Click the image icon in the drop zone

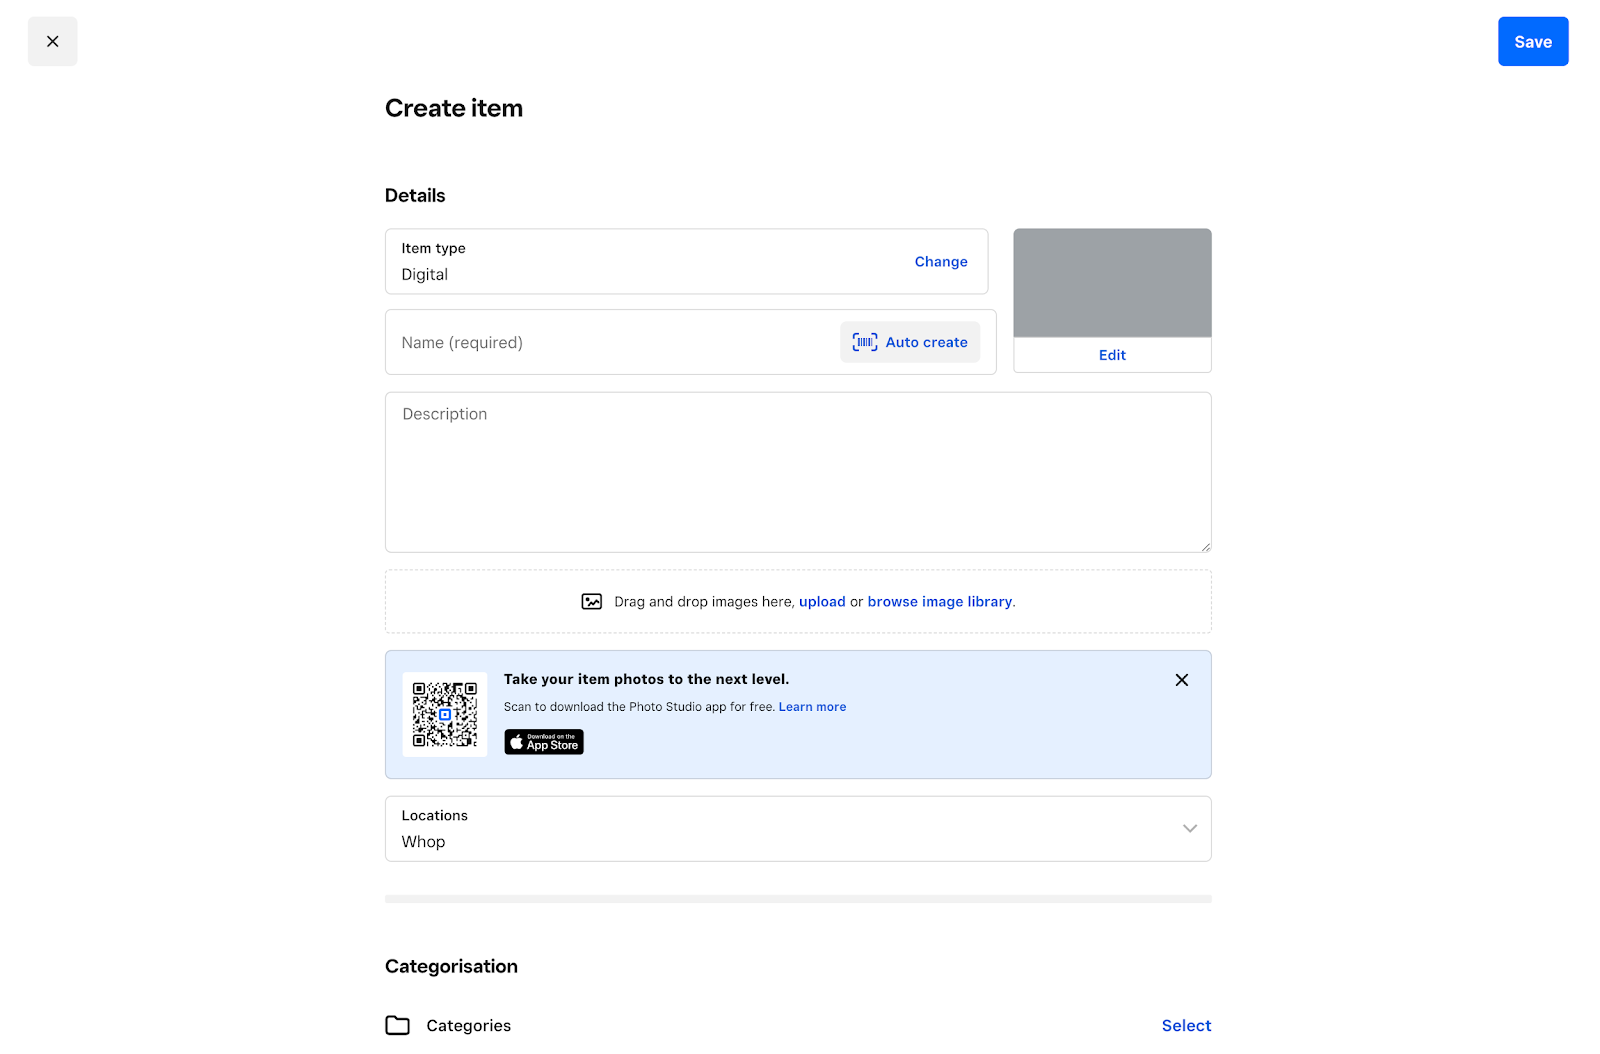coord(592,601)
